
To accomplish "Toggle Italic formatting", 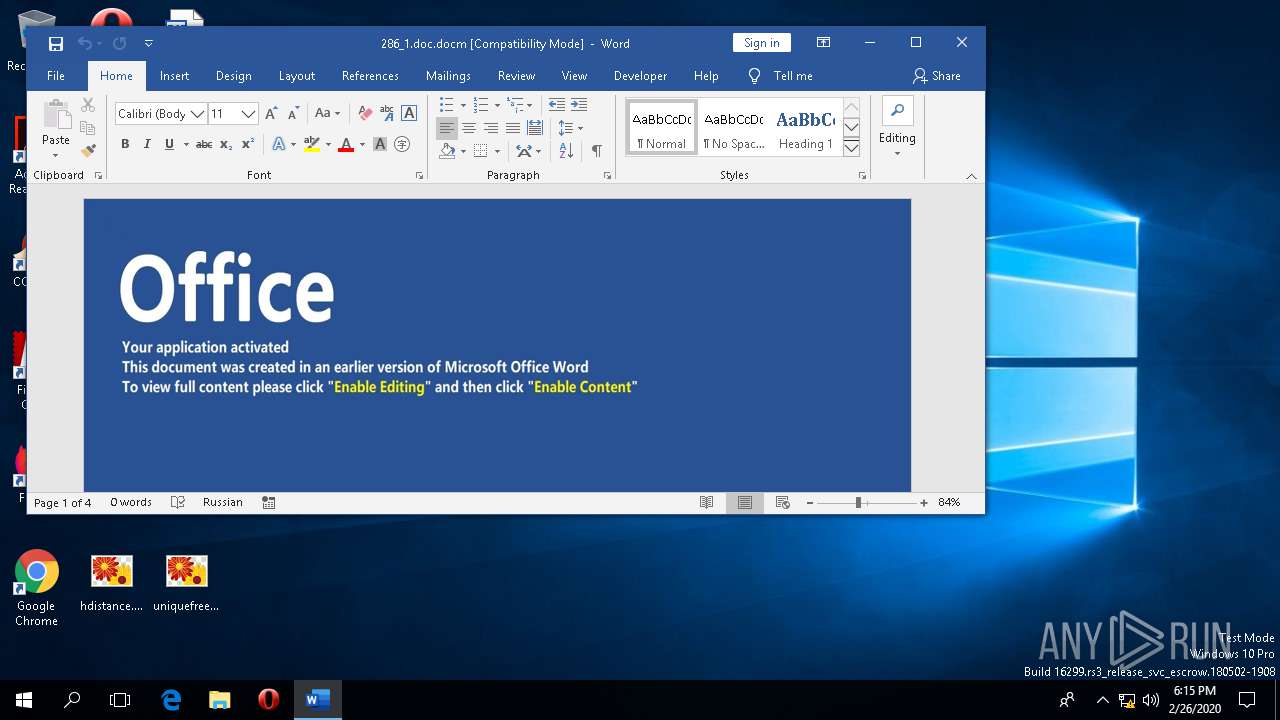I will [x=147, y=144].
